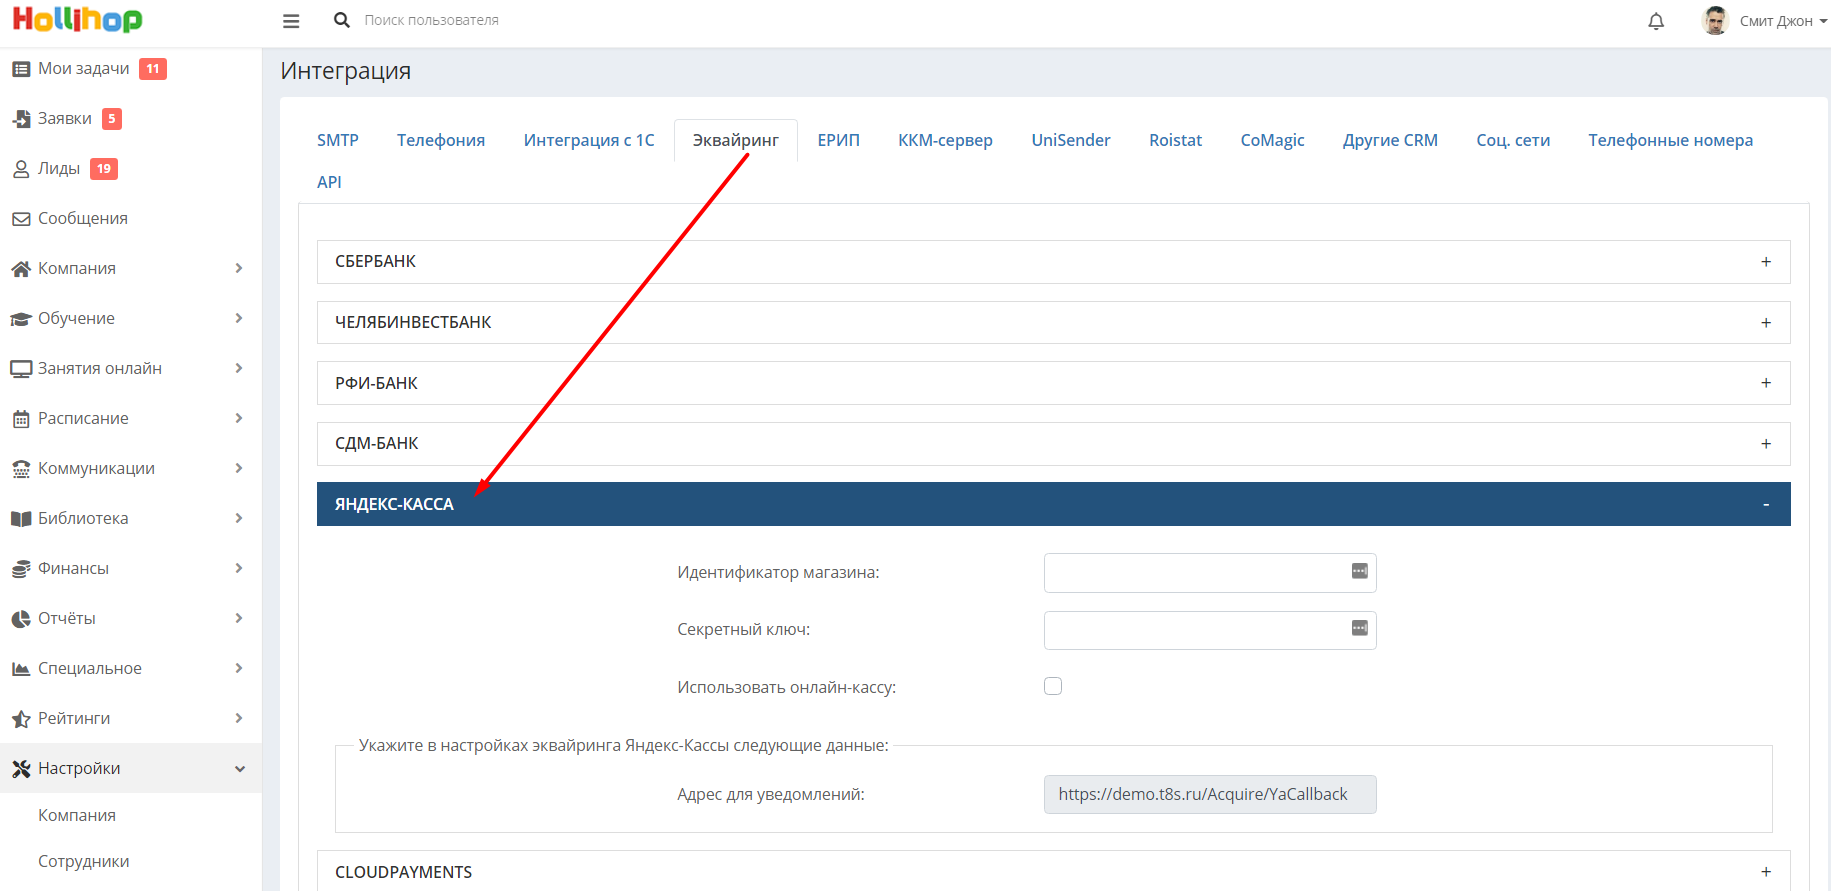Click the user avatar photo
The height and width of the screenshot is (891, 1831).
tap(1715, 20)
